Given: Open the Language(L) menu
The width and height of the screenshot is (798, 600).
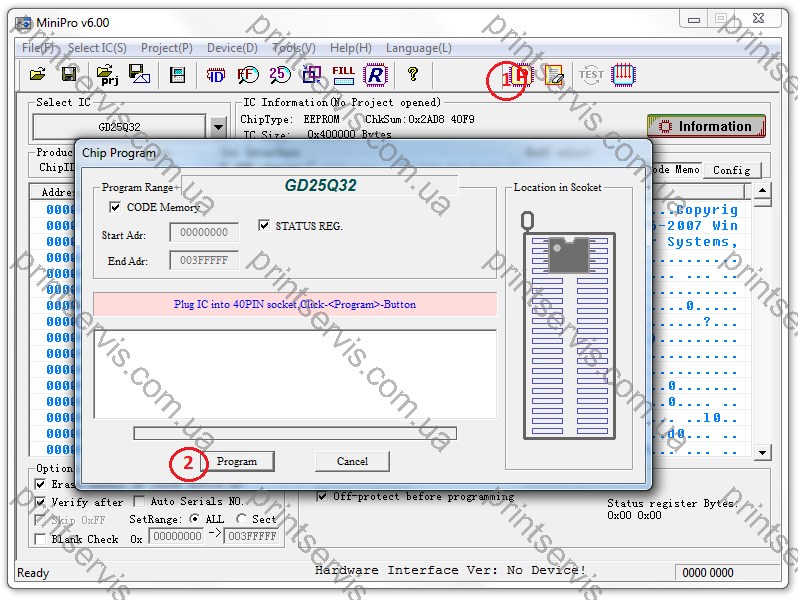Looking at the screenshot, I should [418, 48].
